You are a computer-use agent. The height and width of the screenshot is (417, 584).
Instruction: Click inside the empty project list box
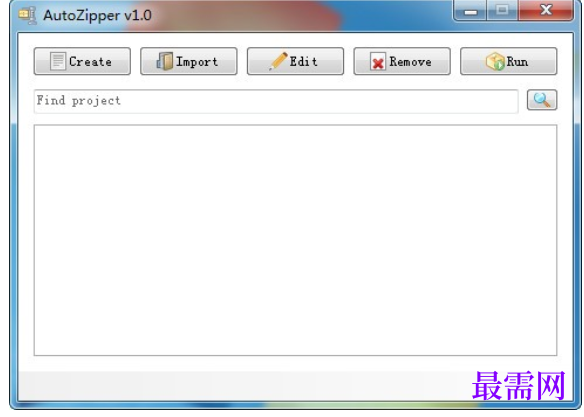pyautogui.click(x=295, y=240)
